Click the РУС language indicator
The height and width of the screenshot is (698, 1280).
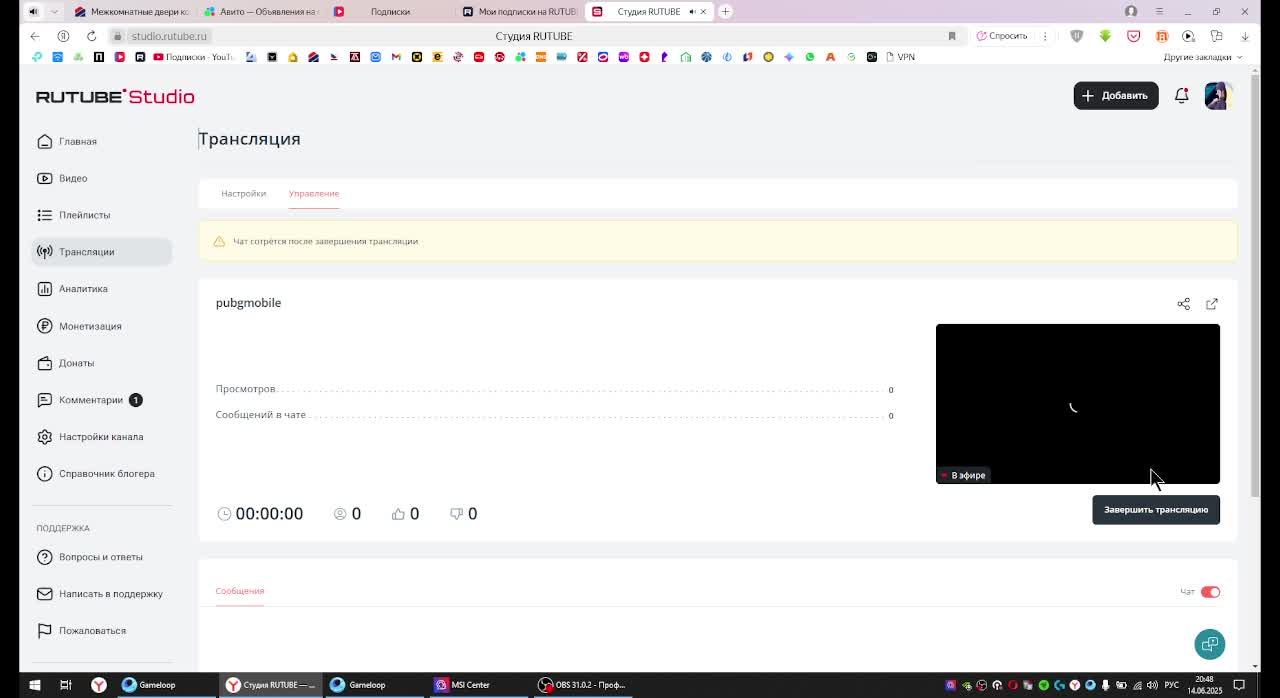pyautogui.click(x=1171, y=685)
